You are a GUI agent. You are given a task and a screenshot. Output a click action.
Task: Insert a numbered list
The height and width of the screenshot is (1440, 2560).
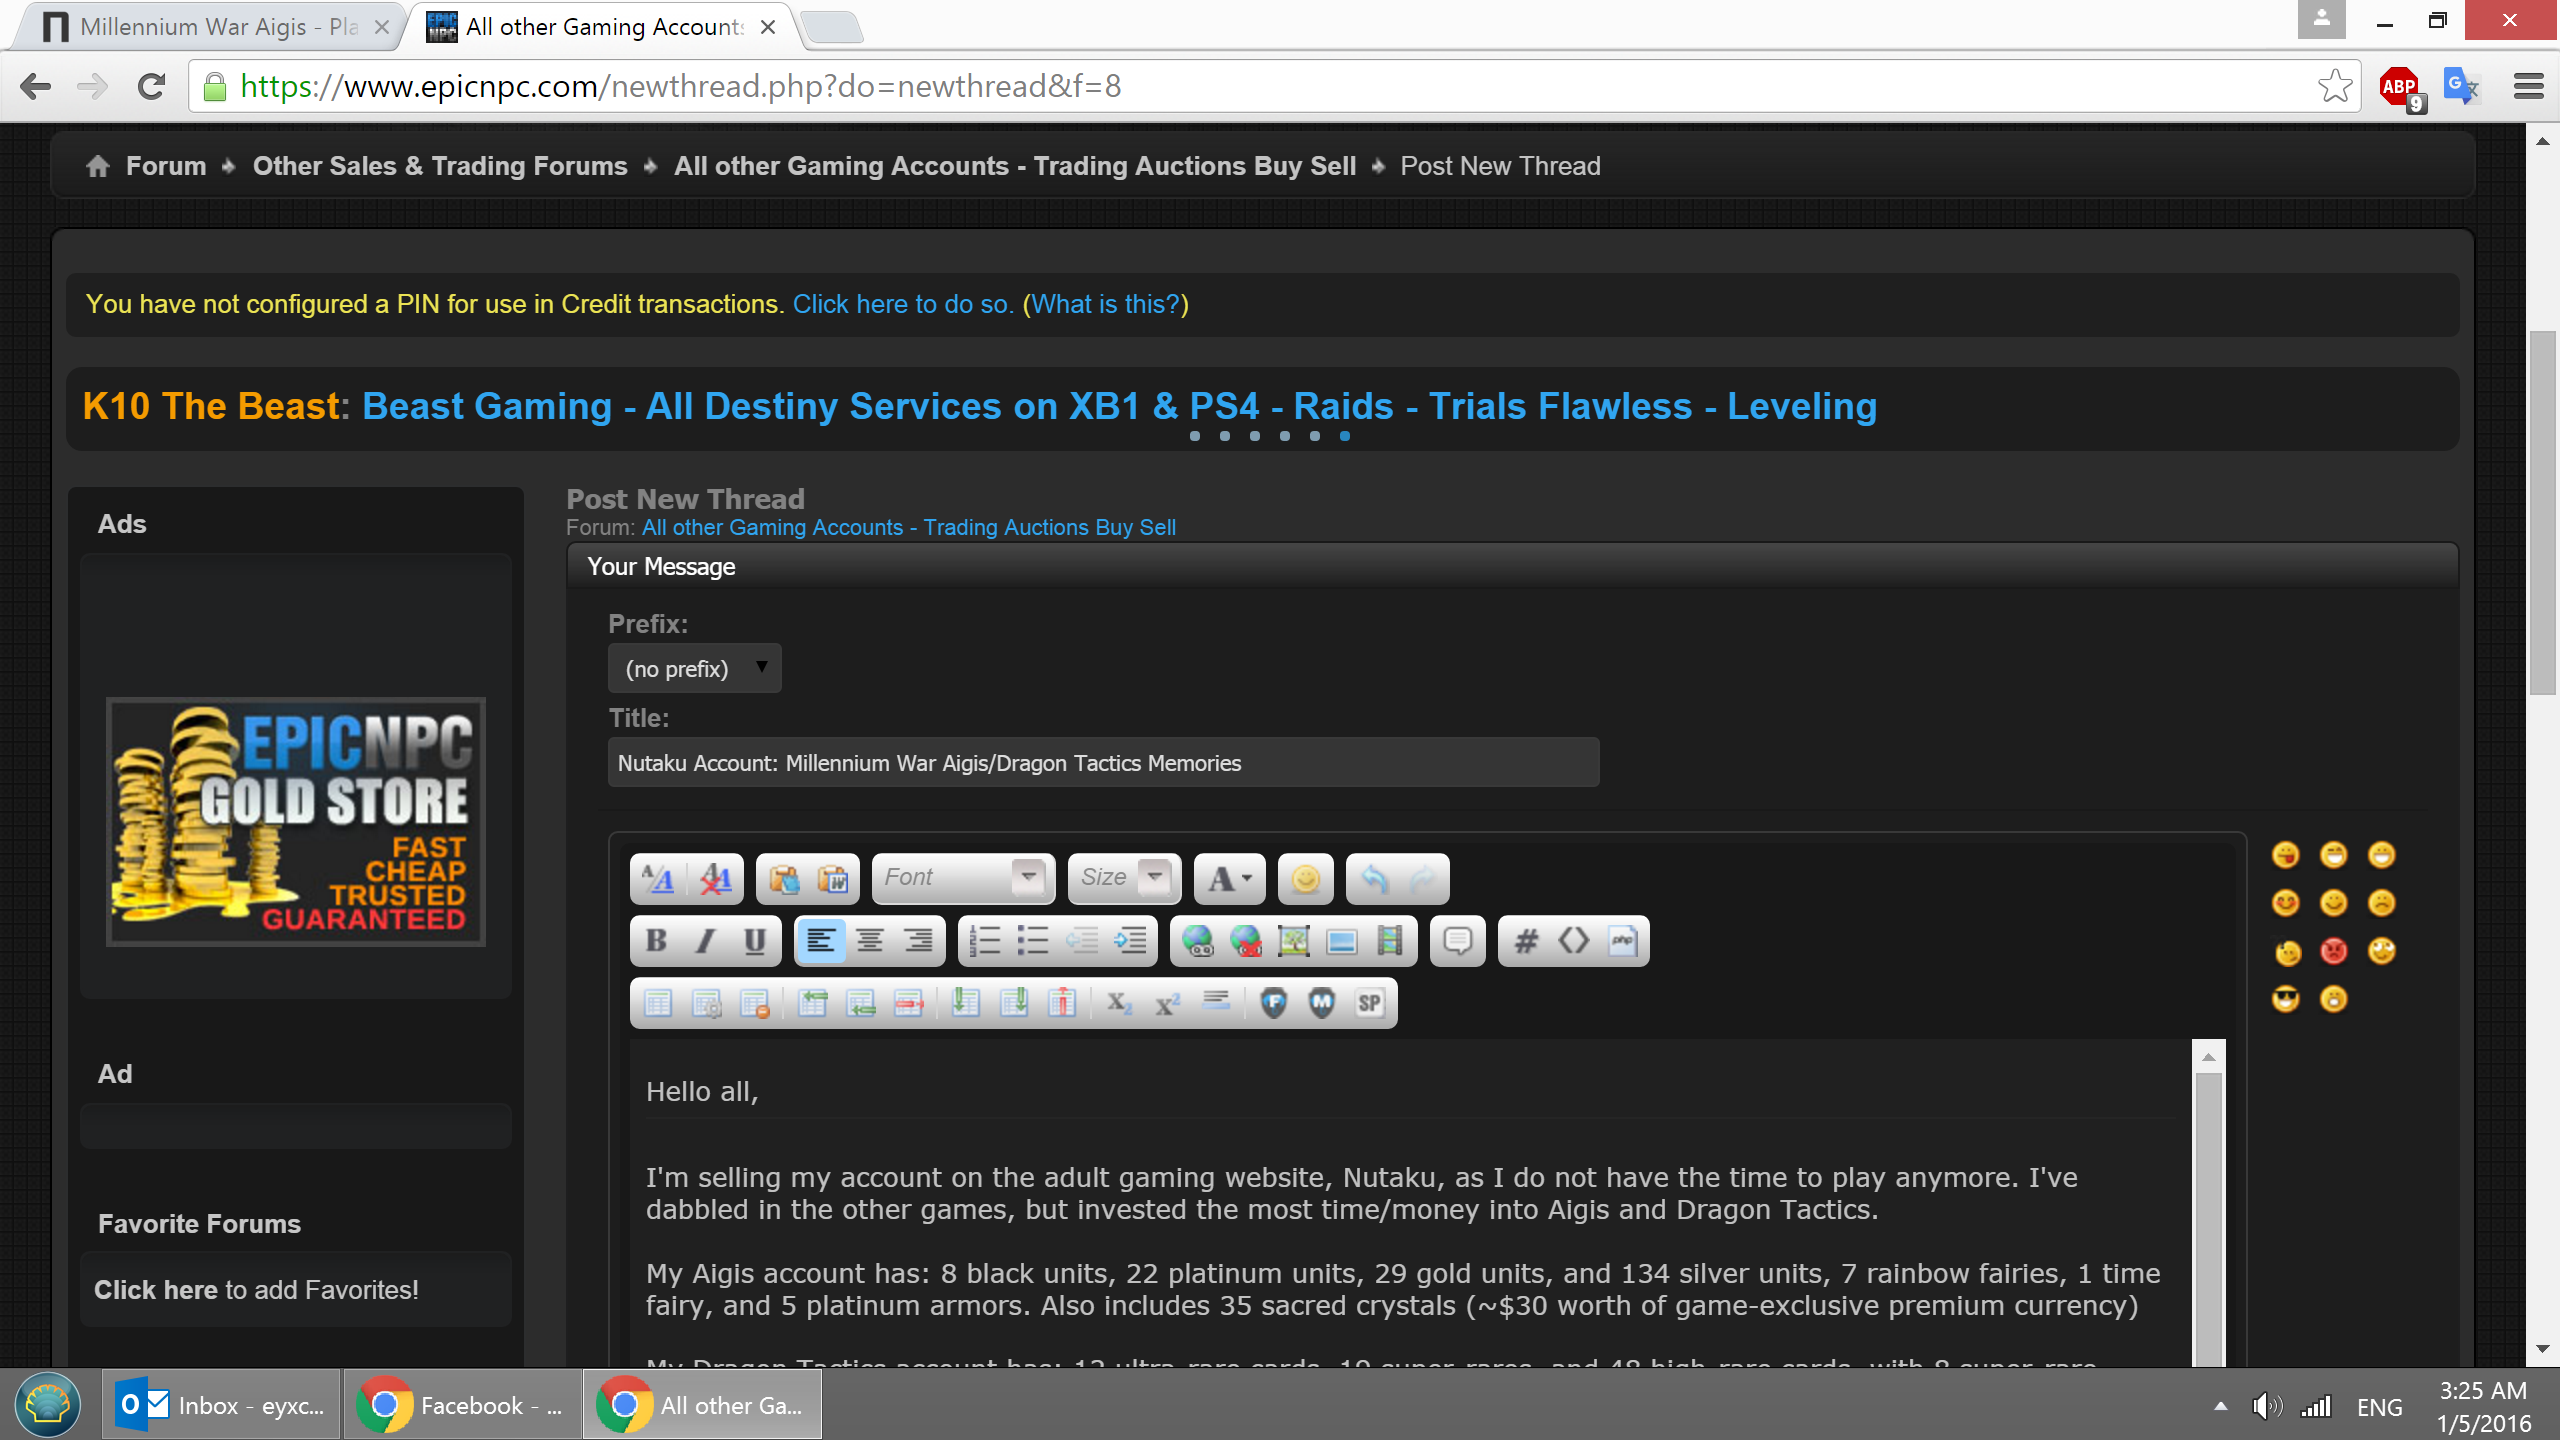click(x=985, y=941)
